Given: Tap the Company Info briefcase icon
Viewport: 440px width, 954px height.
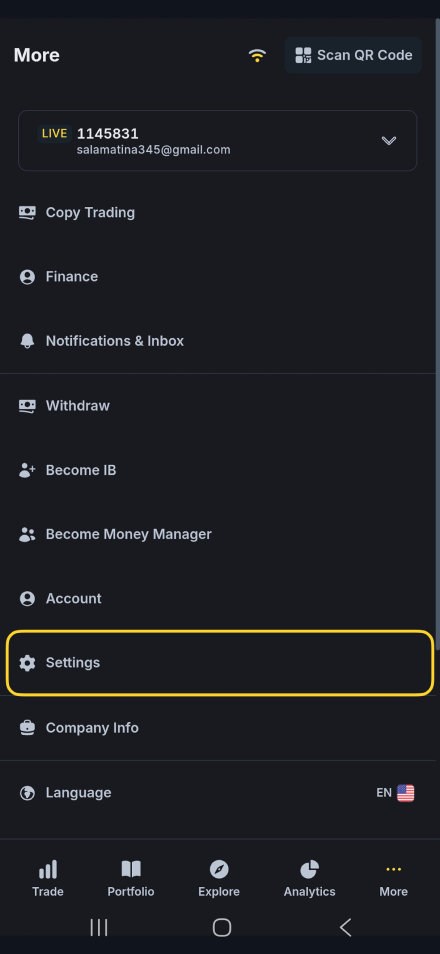Looking at the screenshot, I should pyautogui.click(x=27, y=728).
